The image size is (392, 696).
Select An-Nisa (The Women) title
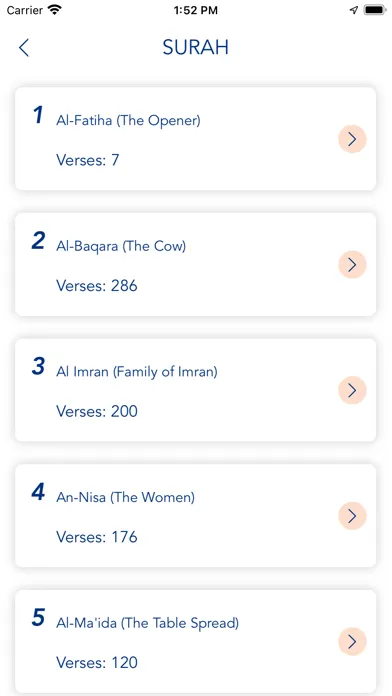125,498
